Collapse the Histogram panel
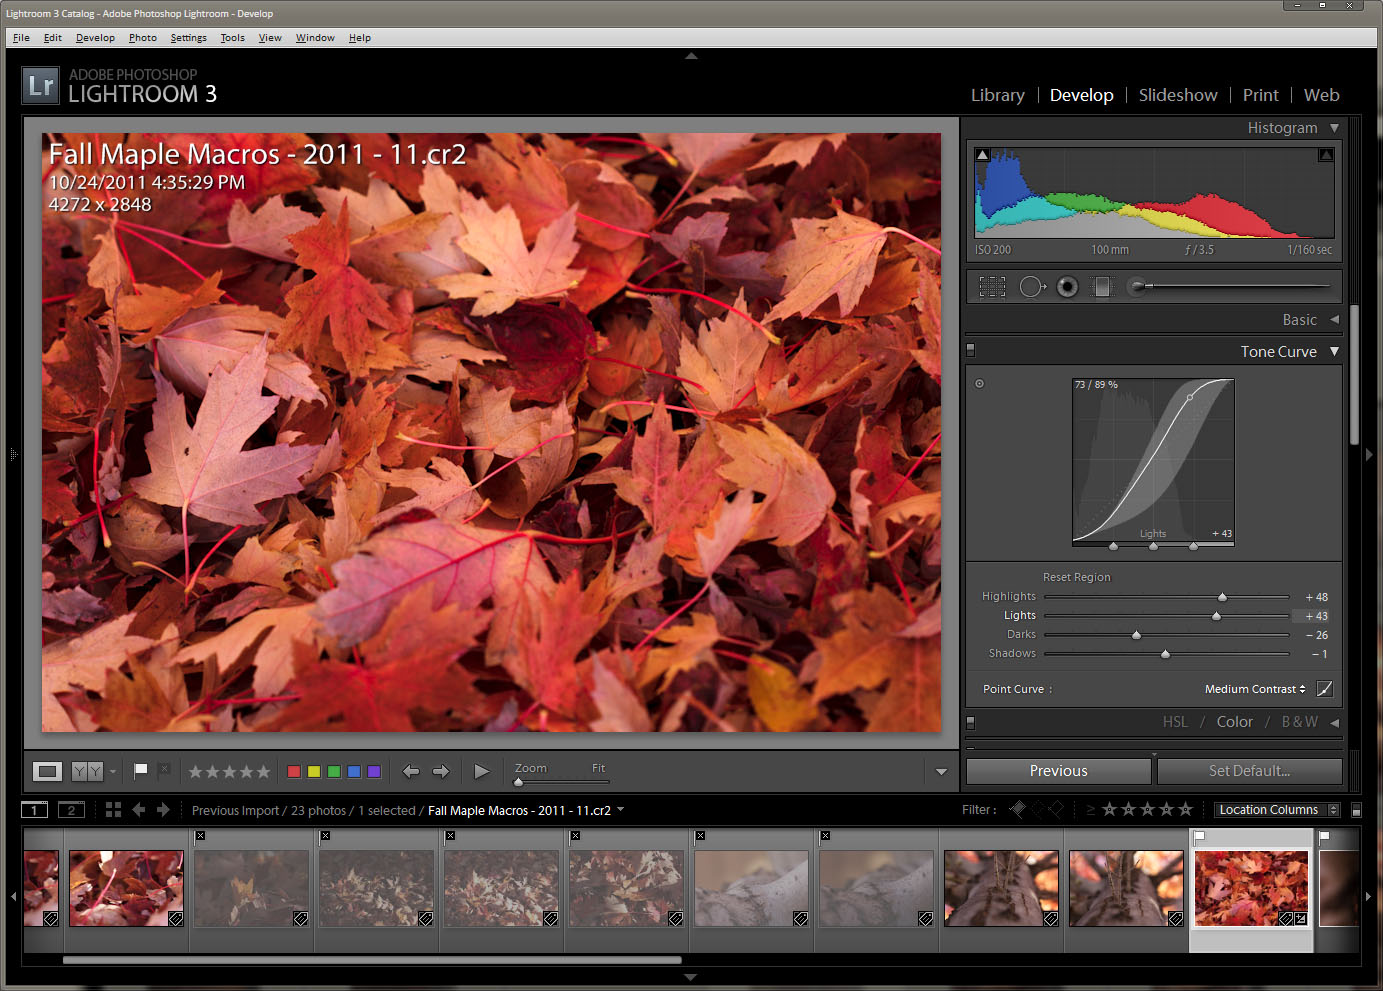The height and width of the screenshot is (991, 1383). tap(1334, 128)
